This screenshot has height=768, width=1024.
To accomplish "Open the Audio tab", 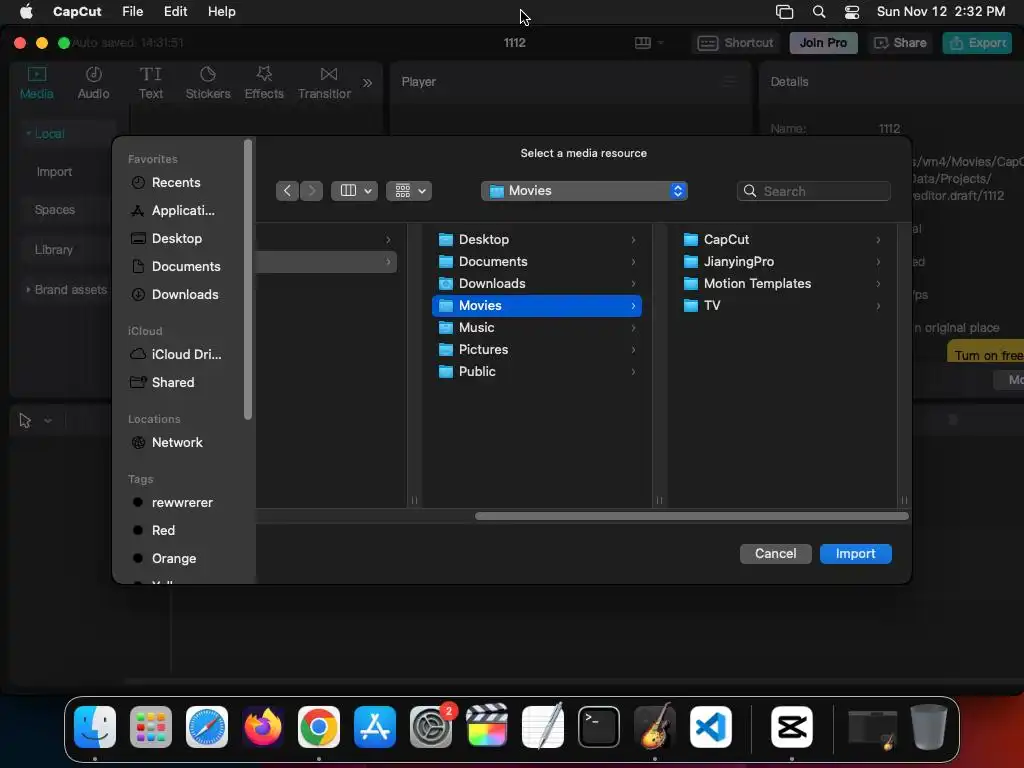I will [x=93, y=83].
